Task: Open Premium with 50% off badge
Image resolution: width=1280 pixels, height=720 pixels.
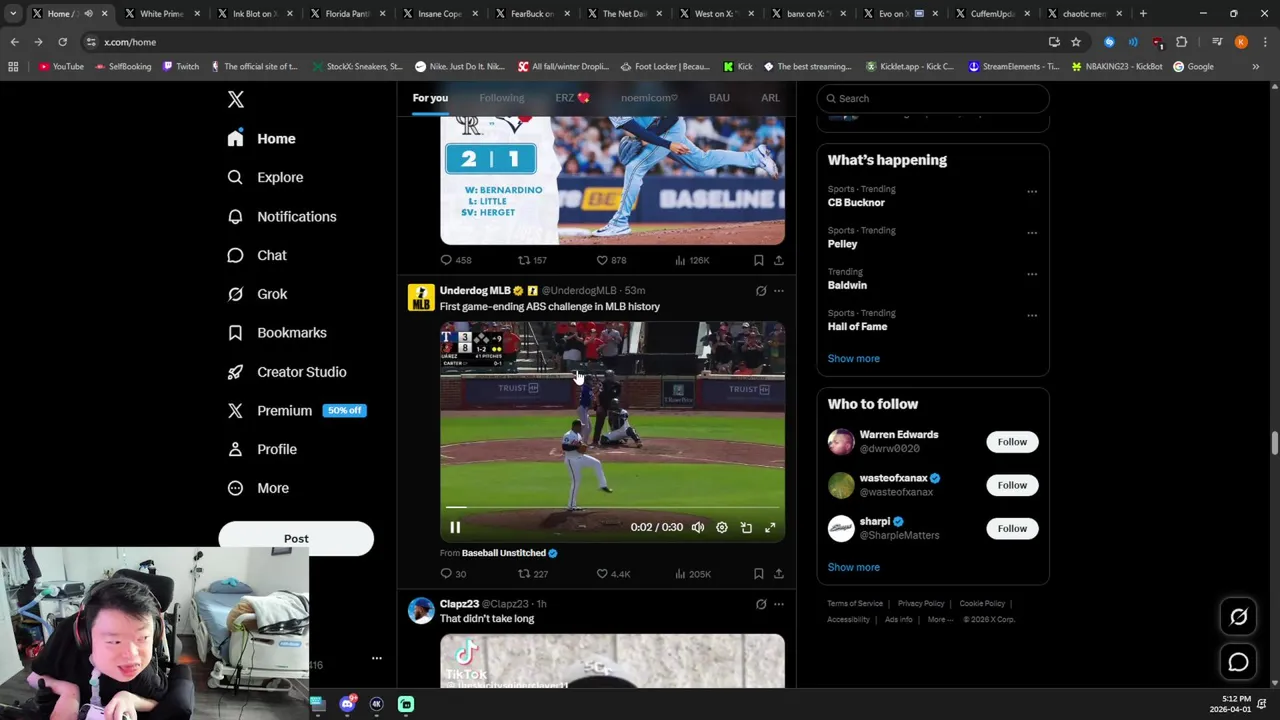Action: (x=296, y=411)
